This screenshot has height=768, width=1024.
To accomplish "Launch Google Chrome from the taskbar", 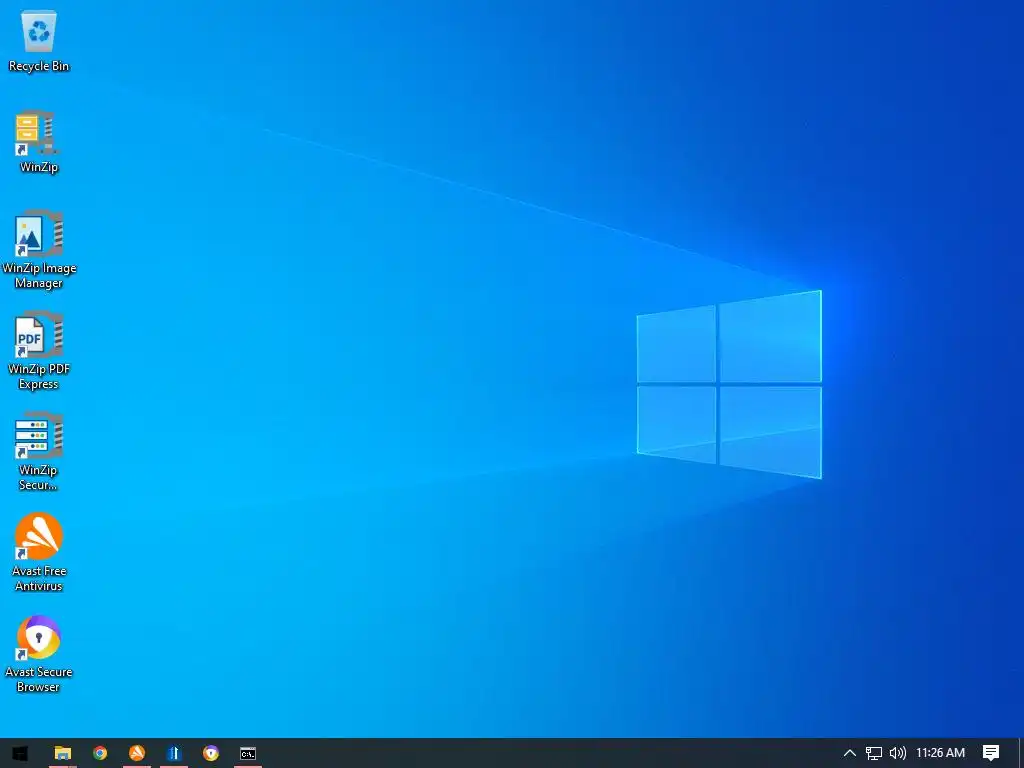I will tap(100, 753).
